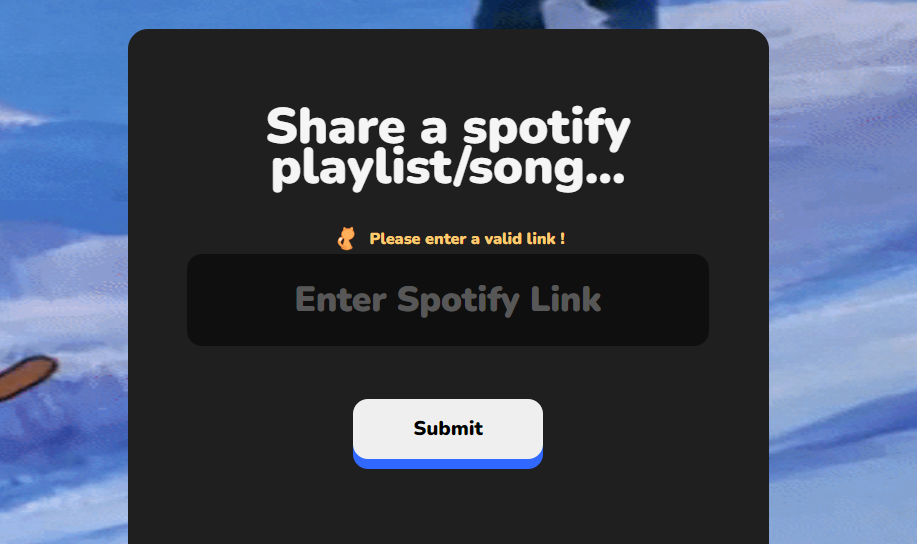Image resolution: width=917 pixels, height=544 pixels.
Task: Click the Submit button
Action: click(448, 433)
